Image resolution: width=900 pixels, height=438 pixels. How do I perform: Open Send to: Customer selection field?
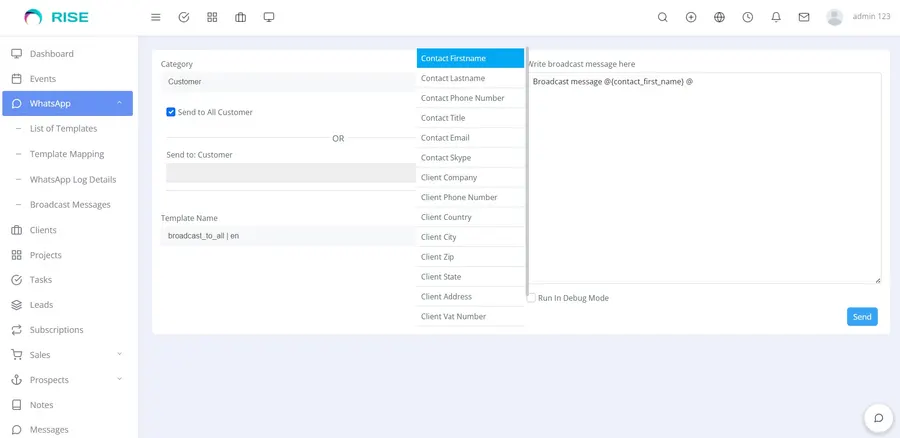(292, 173)
